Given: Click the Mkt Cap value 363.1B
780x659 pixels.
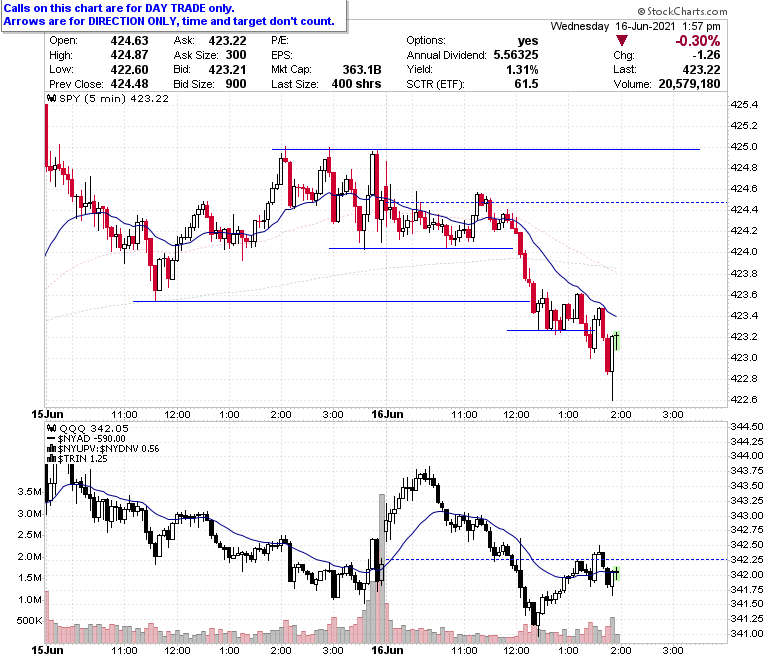Looking at the screenshot, I should (x=362, y=69).
